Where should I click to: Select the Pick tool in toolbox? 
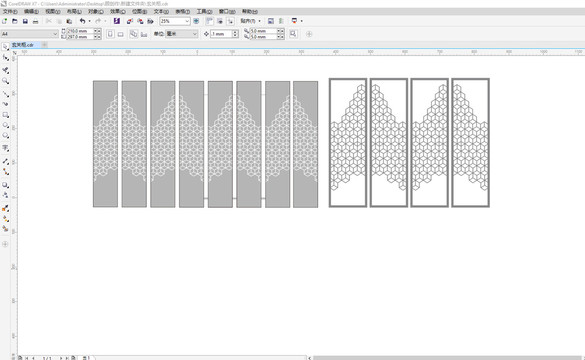[x=5, y=47]
